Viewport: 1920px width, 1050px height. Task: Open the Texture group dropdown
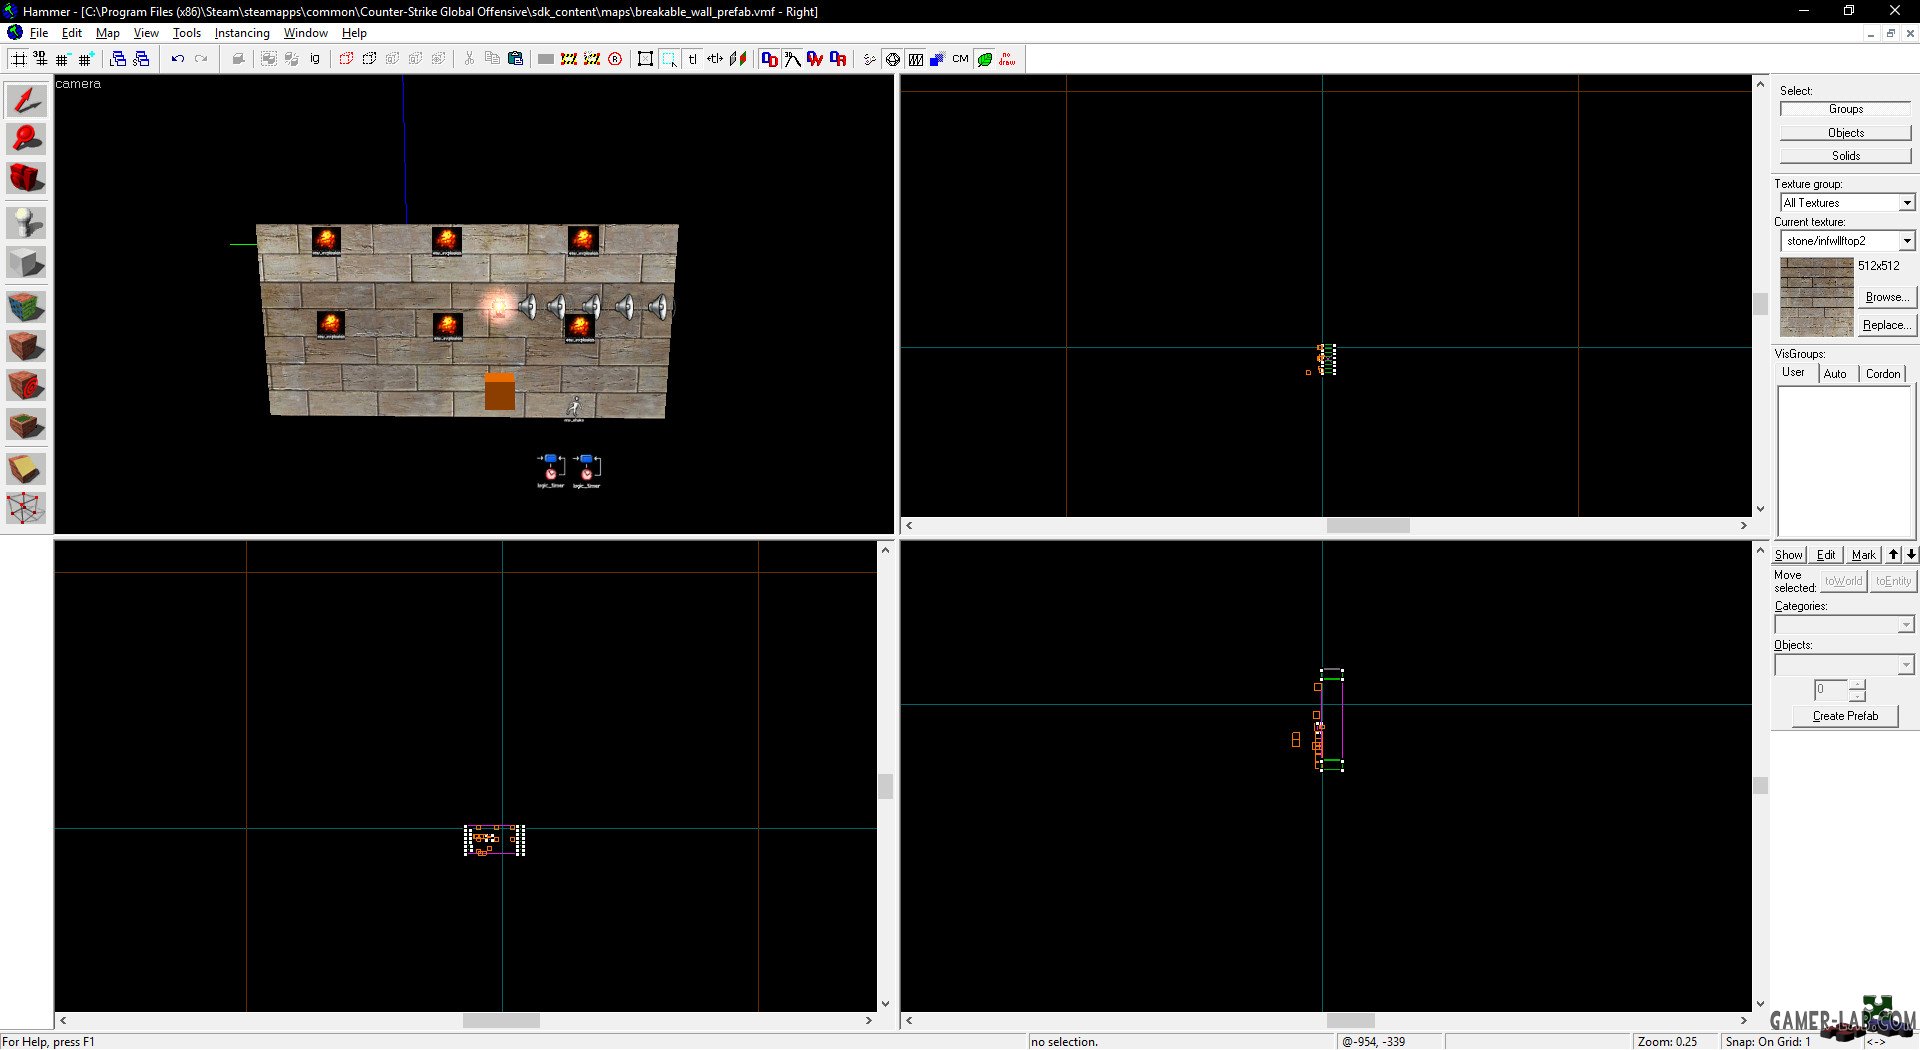point(1907,203)
